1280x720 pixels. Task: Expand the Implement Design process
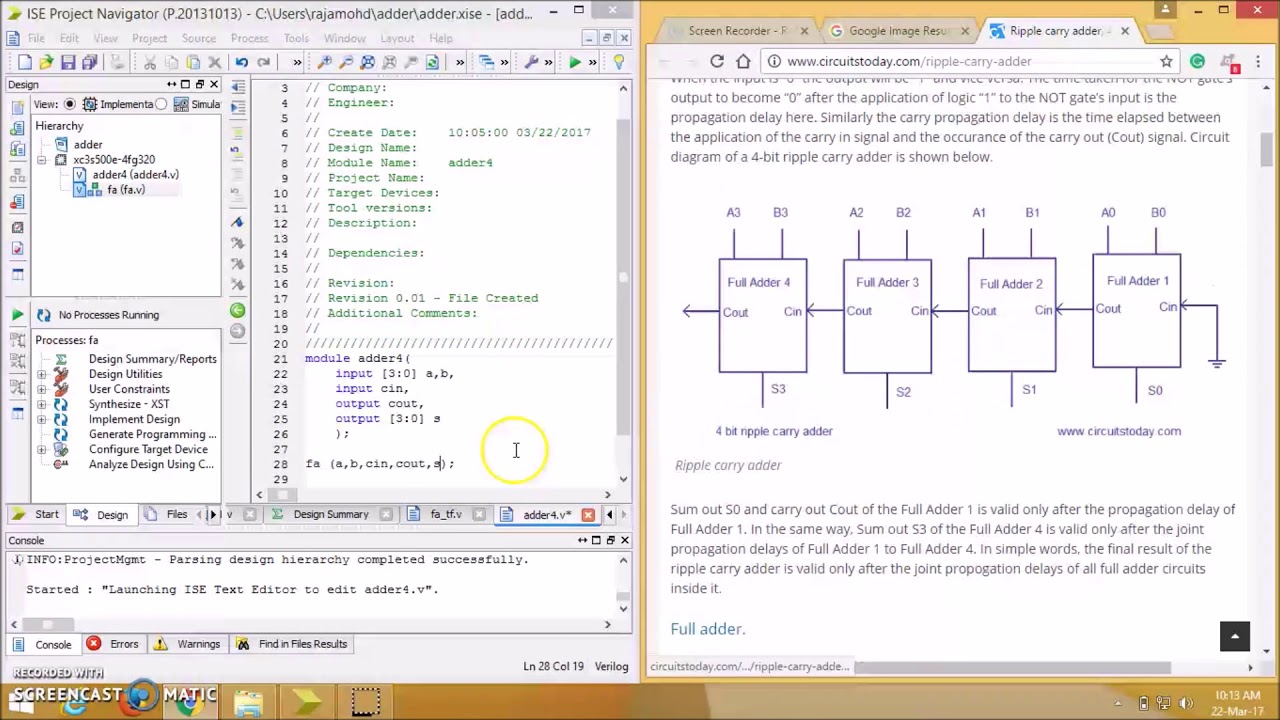(41, 419)
